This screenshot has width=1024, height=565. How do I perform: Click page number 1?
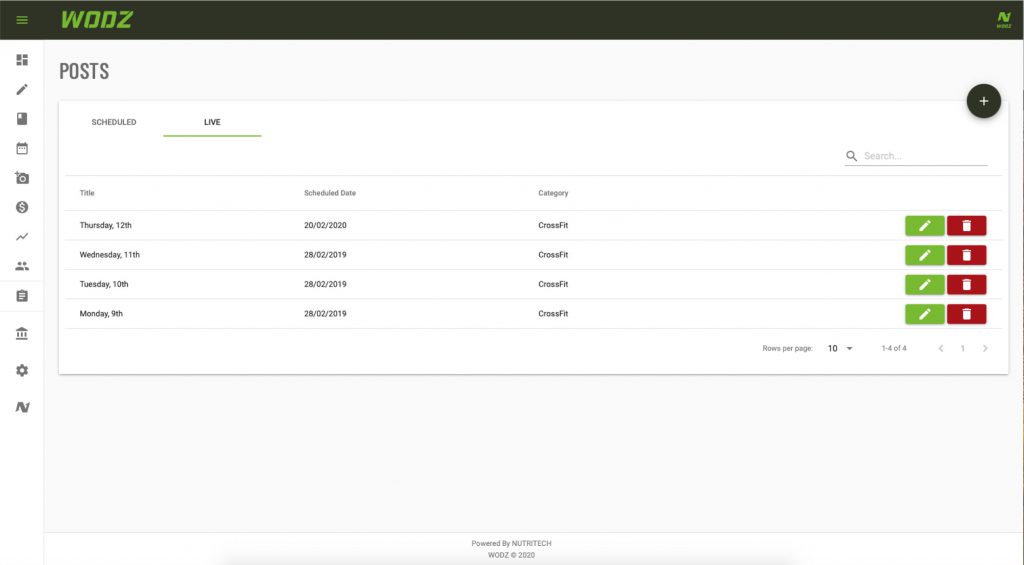click(x=963, y=348)
